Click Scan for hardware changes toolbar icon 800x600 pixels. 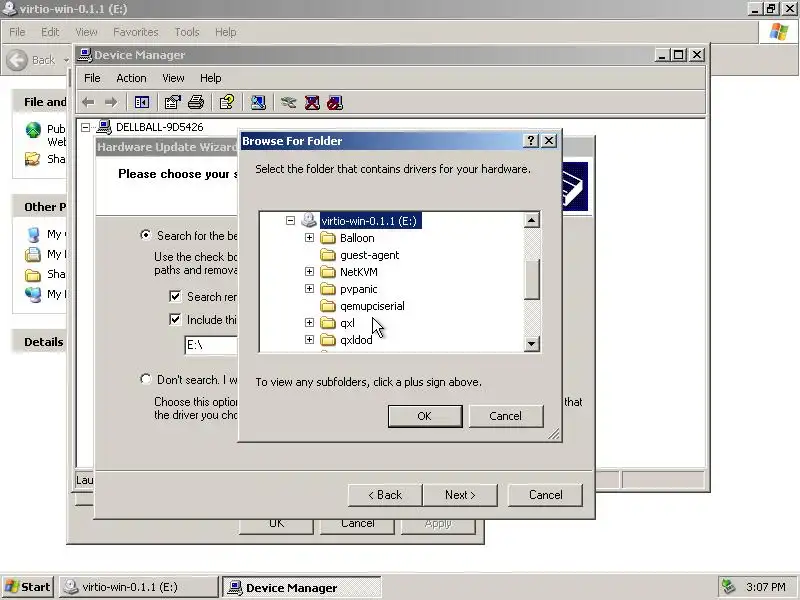point(258,103)
